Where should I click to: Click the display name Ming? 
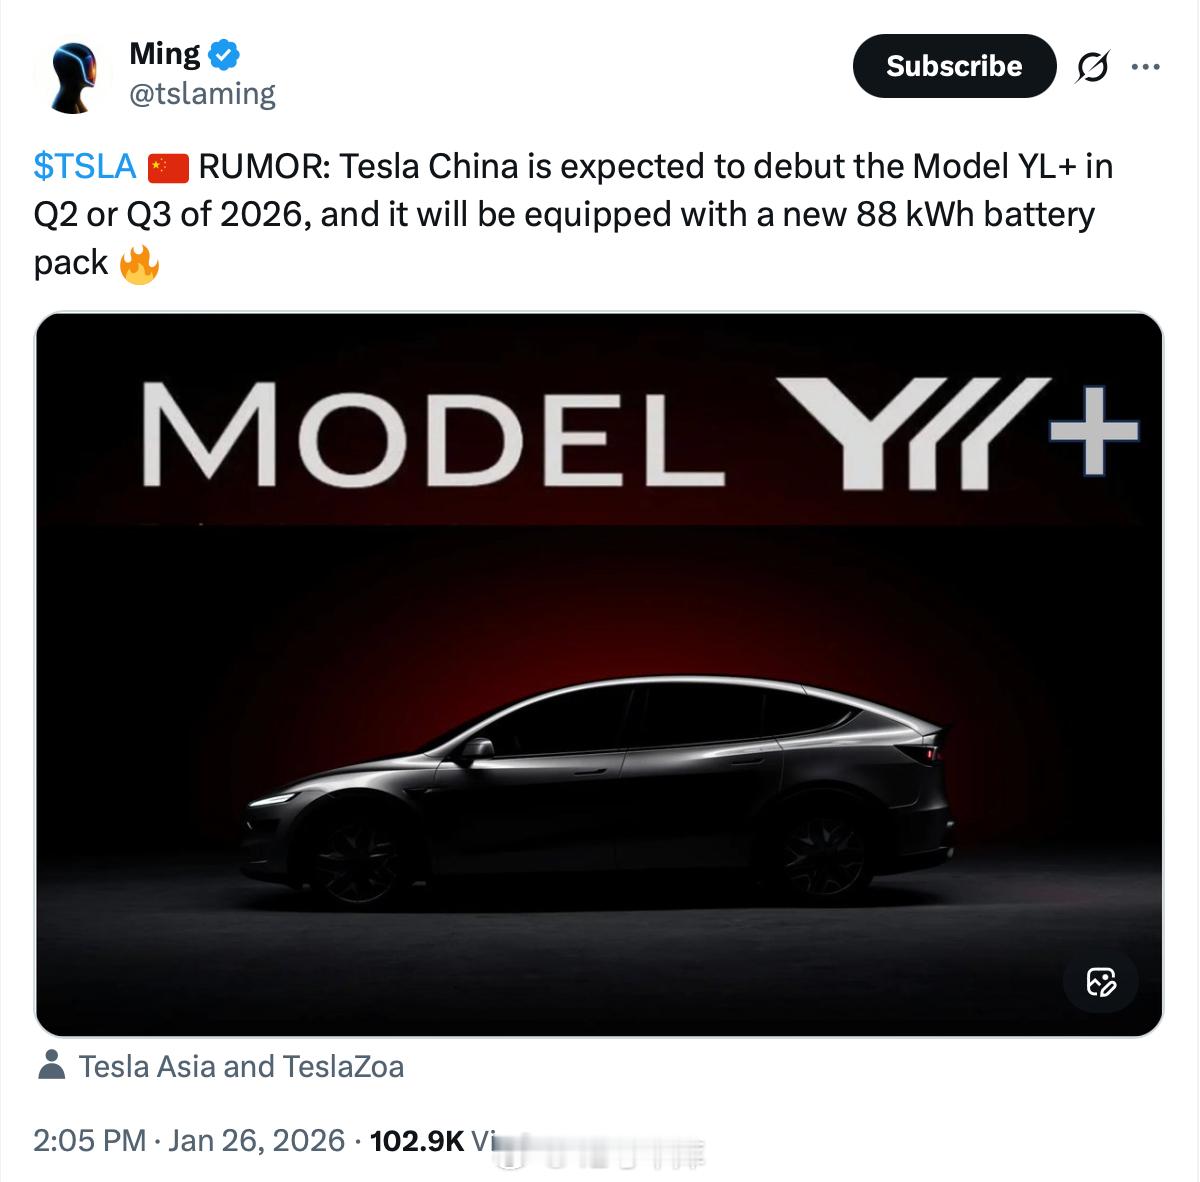pyautogui.click(x=163, y=54)
